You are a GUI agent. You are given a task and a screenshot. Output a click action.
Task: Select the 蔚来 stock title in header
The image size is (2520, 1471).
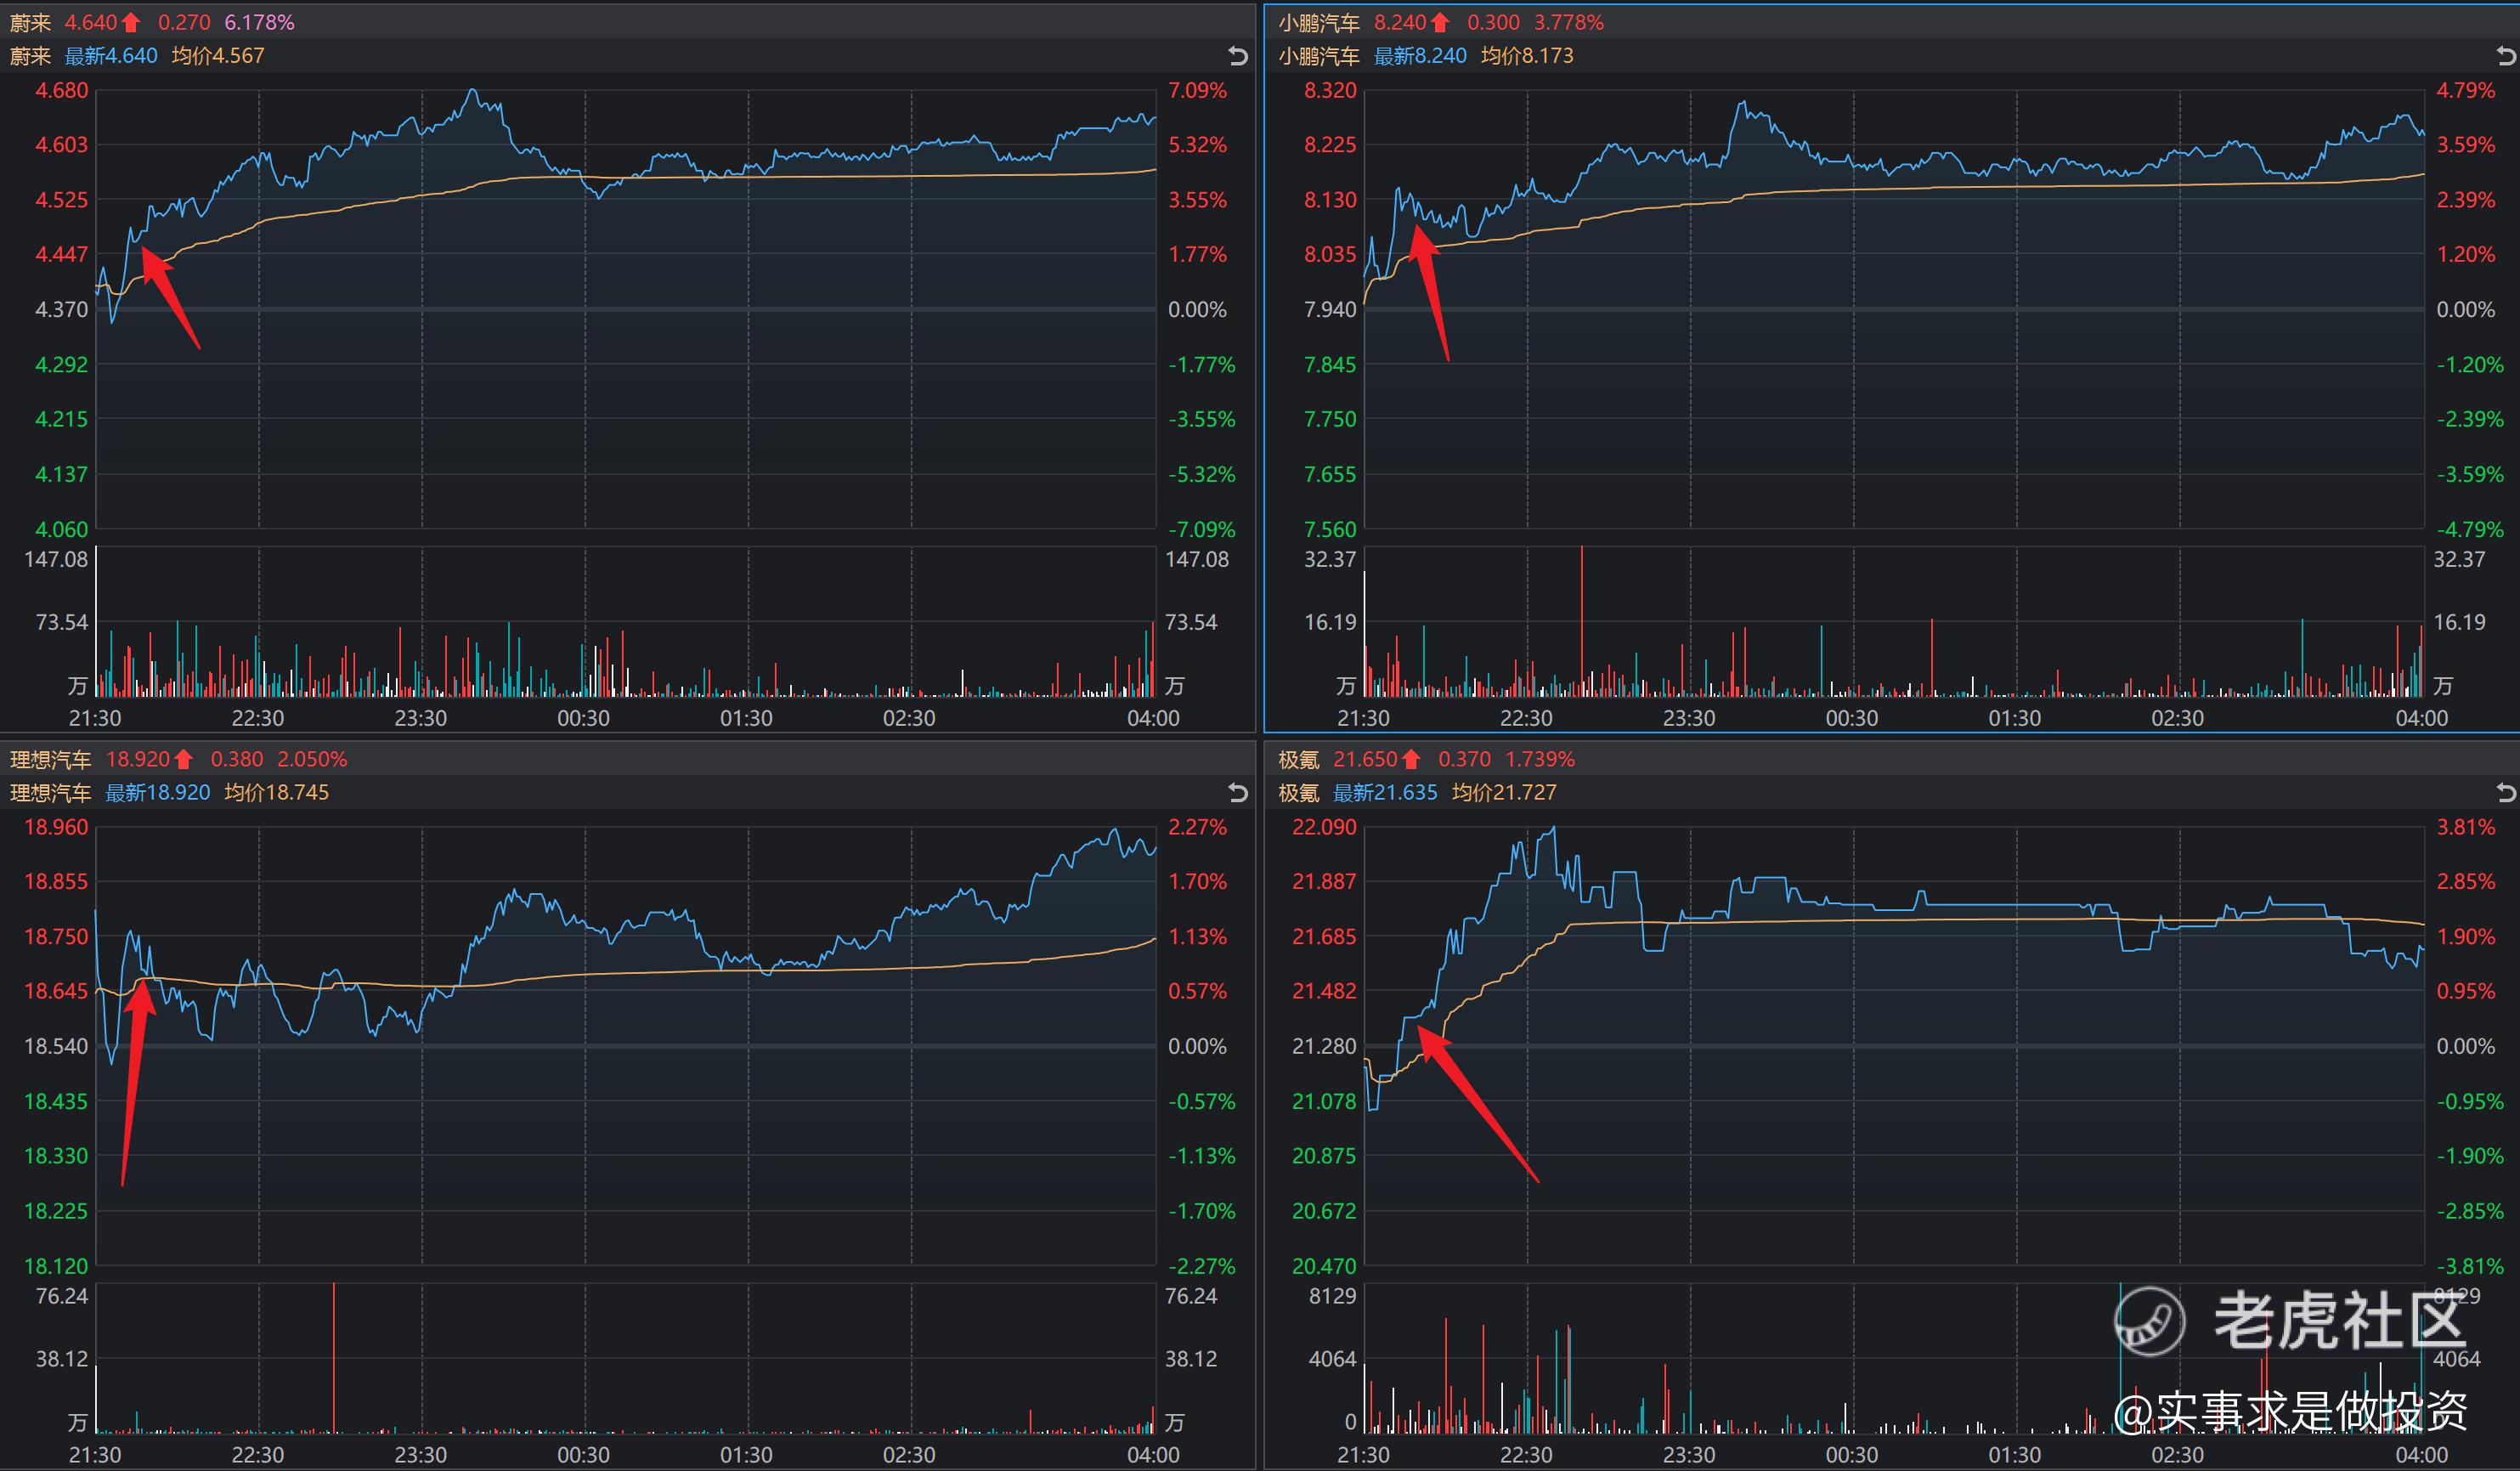(x=30, y=22)
